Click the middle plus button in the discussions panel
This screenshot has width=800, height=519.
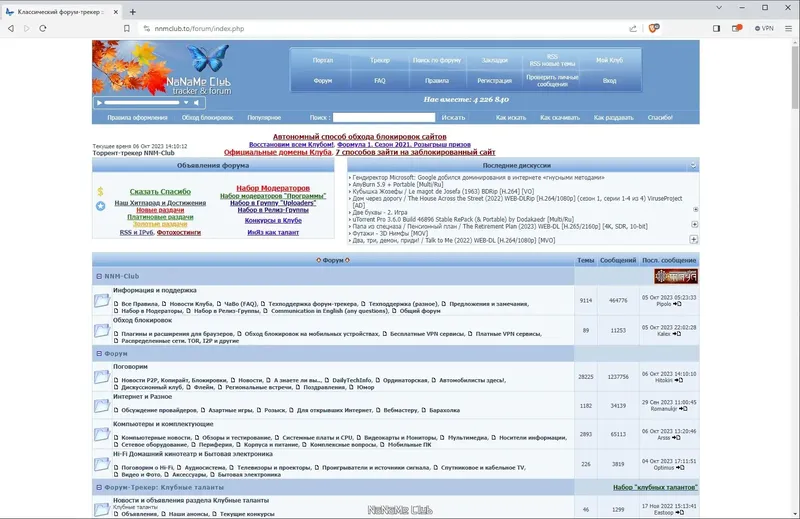pos(694,225)
